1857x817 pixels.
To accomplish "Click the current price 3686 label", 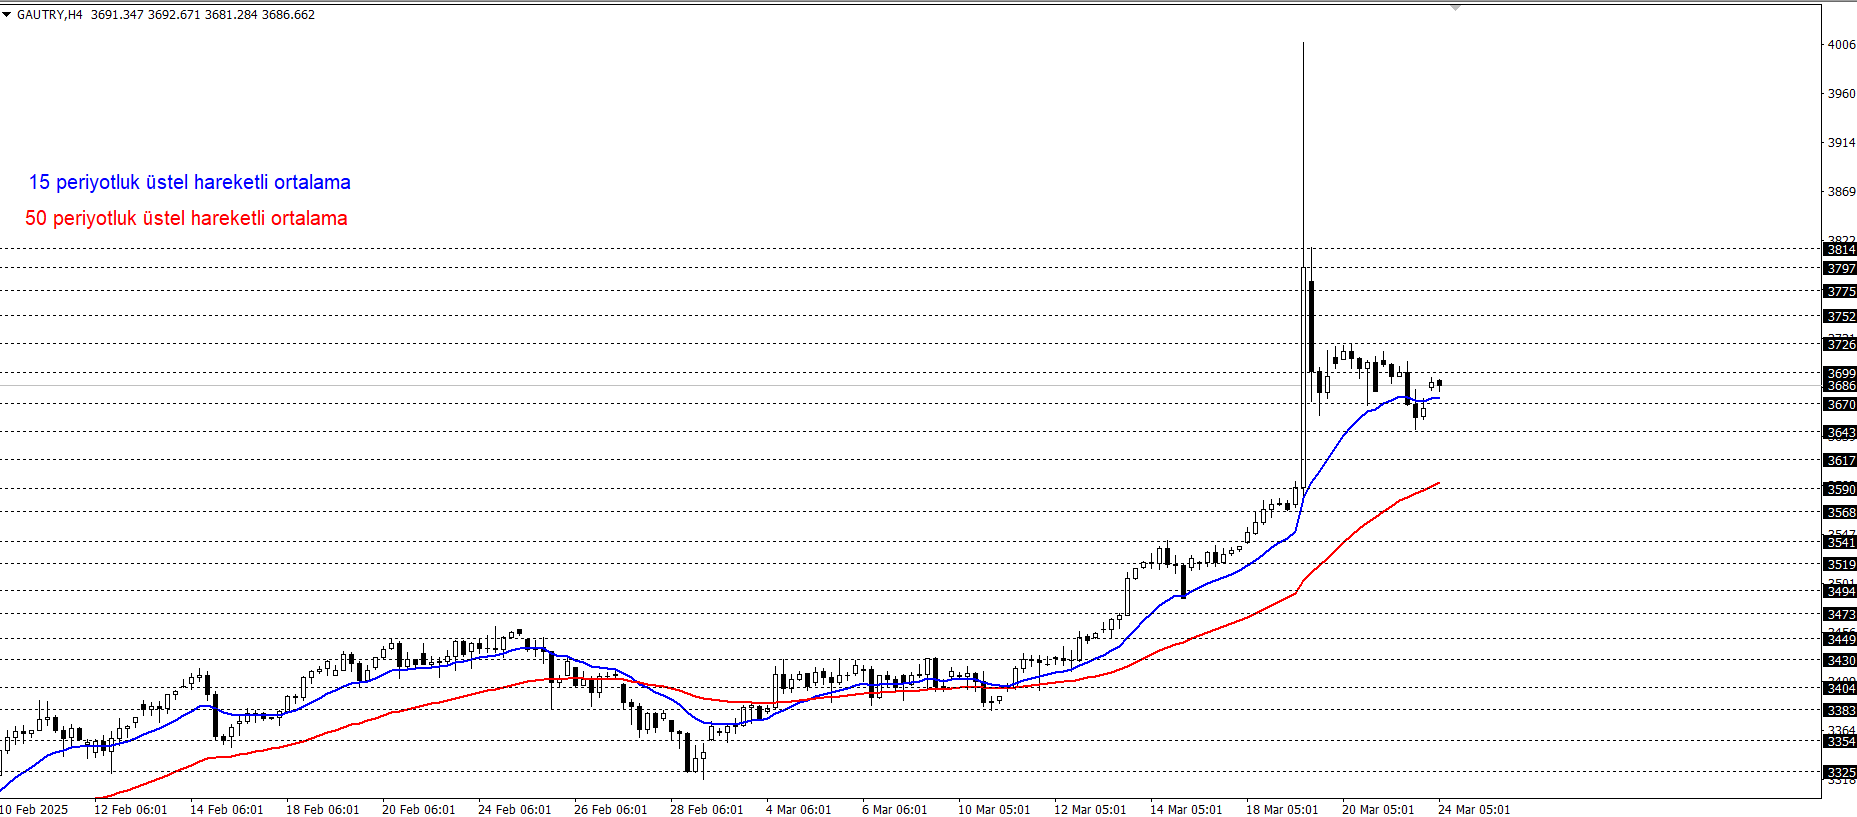I will coord(1841,385).
